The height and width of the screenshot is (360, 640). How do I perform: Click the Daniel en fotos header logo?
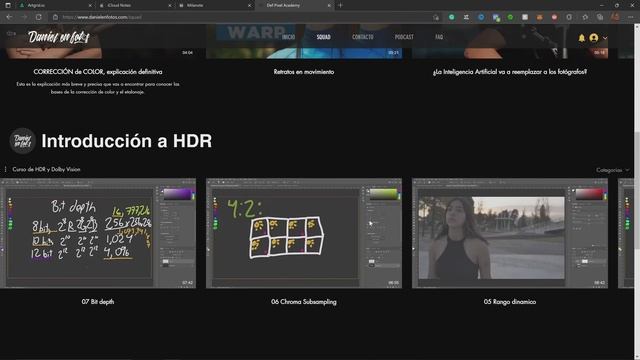click(x=58, y=37)
